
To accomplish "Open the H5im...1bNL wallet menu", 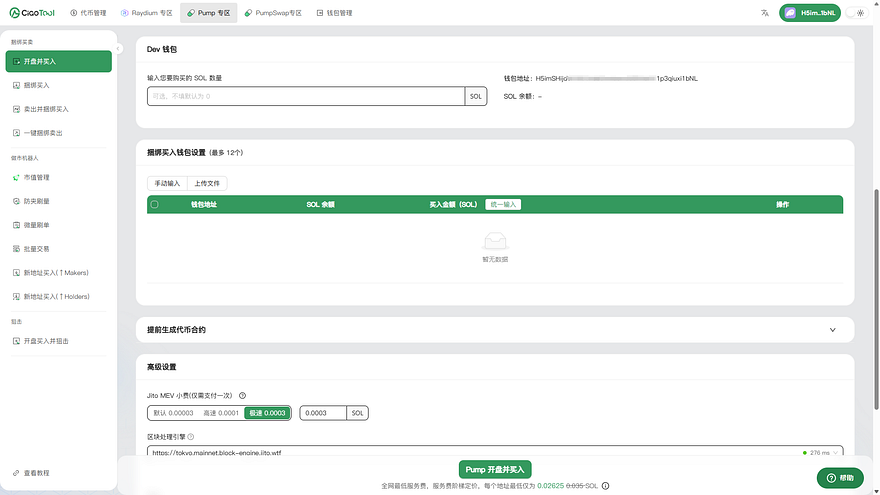I will point(809,13).
